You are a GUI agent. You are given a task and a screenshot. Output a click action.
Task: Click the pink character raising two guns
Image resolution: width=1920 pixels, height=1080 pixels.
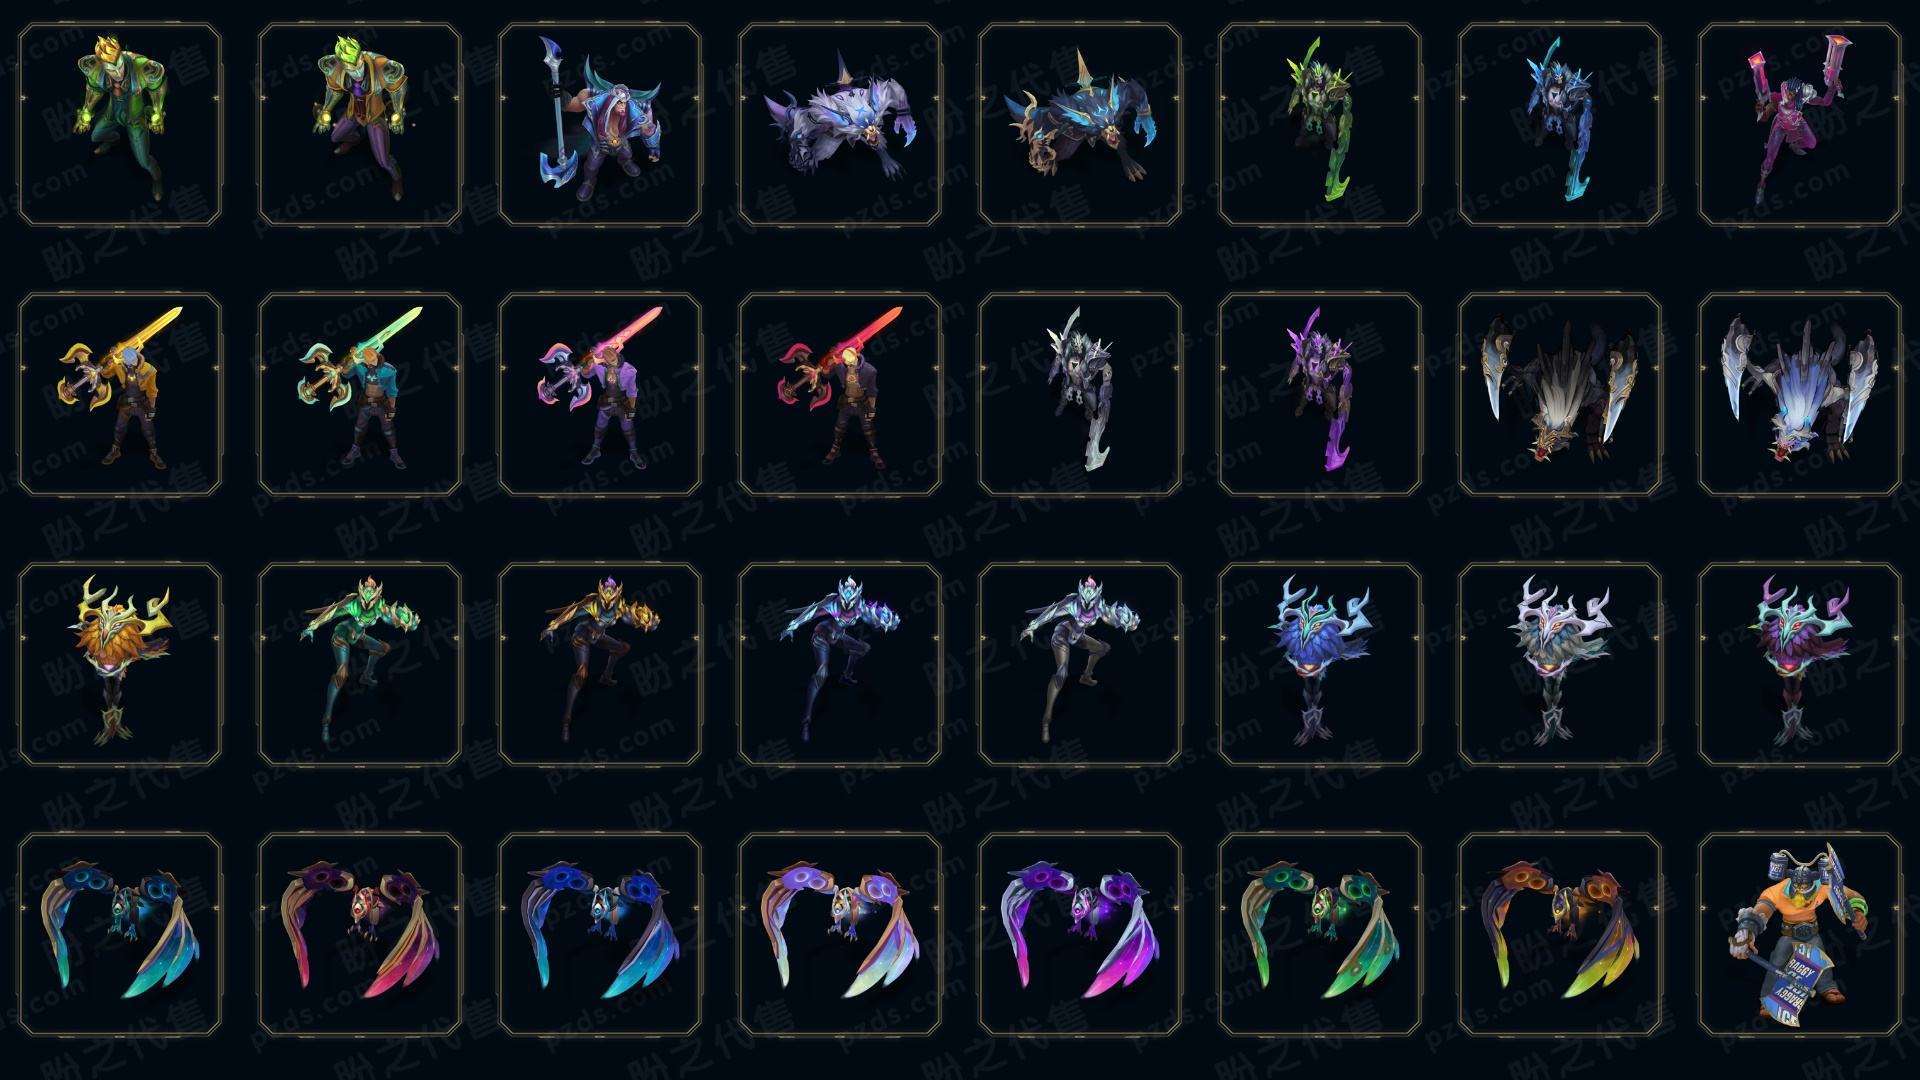1800,124
